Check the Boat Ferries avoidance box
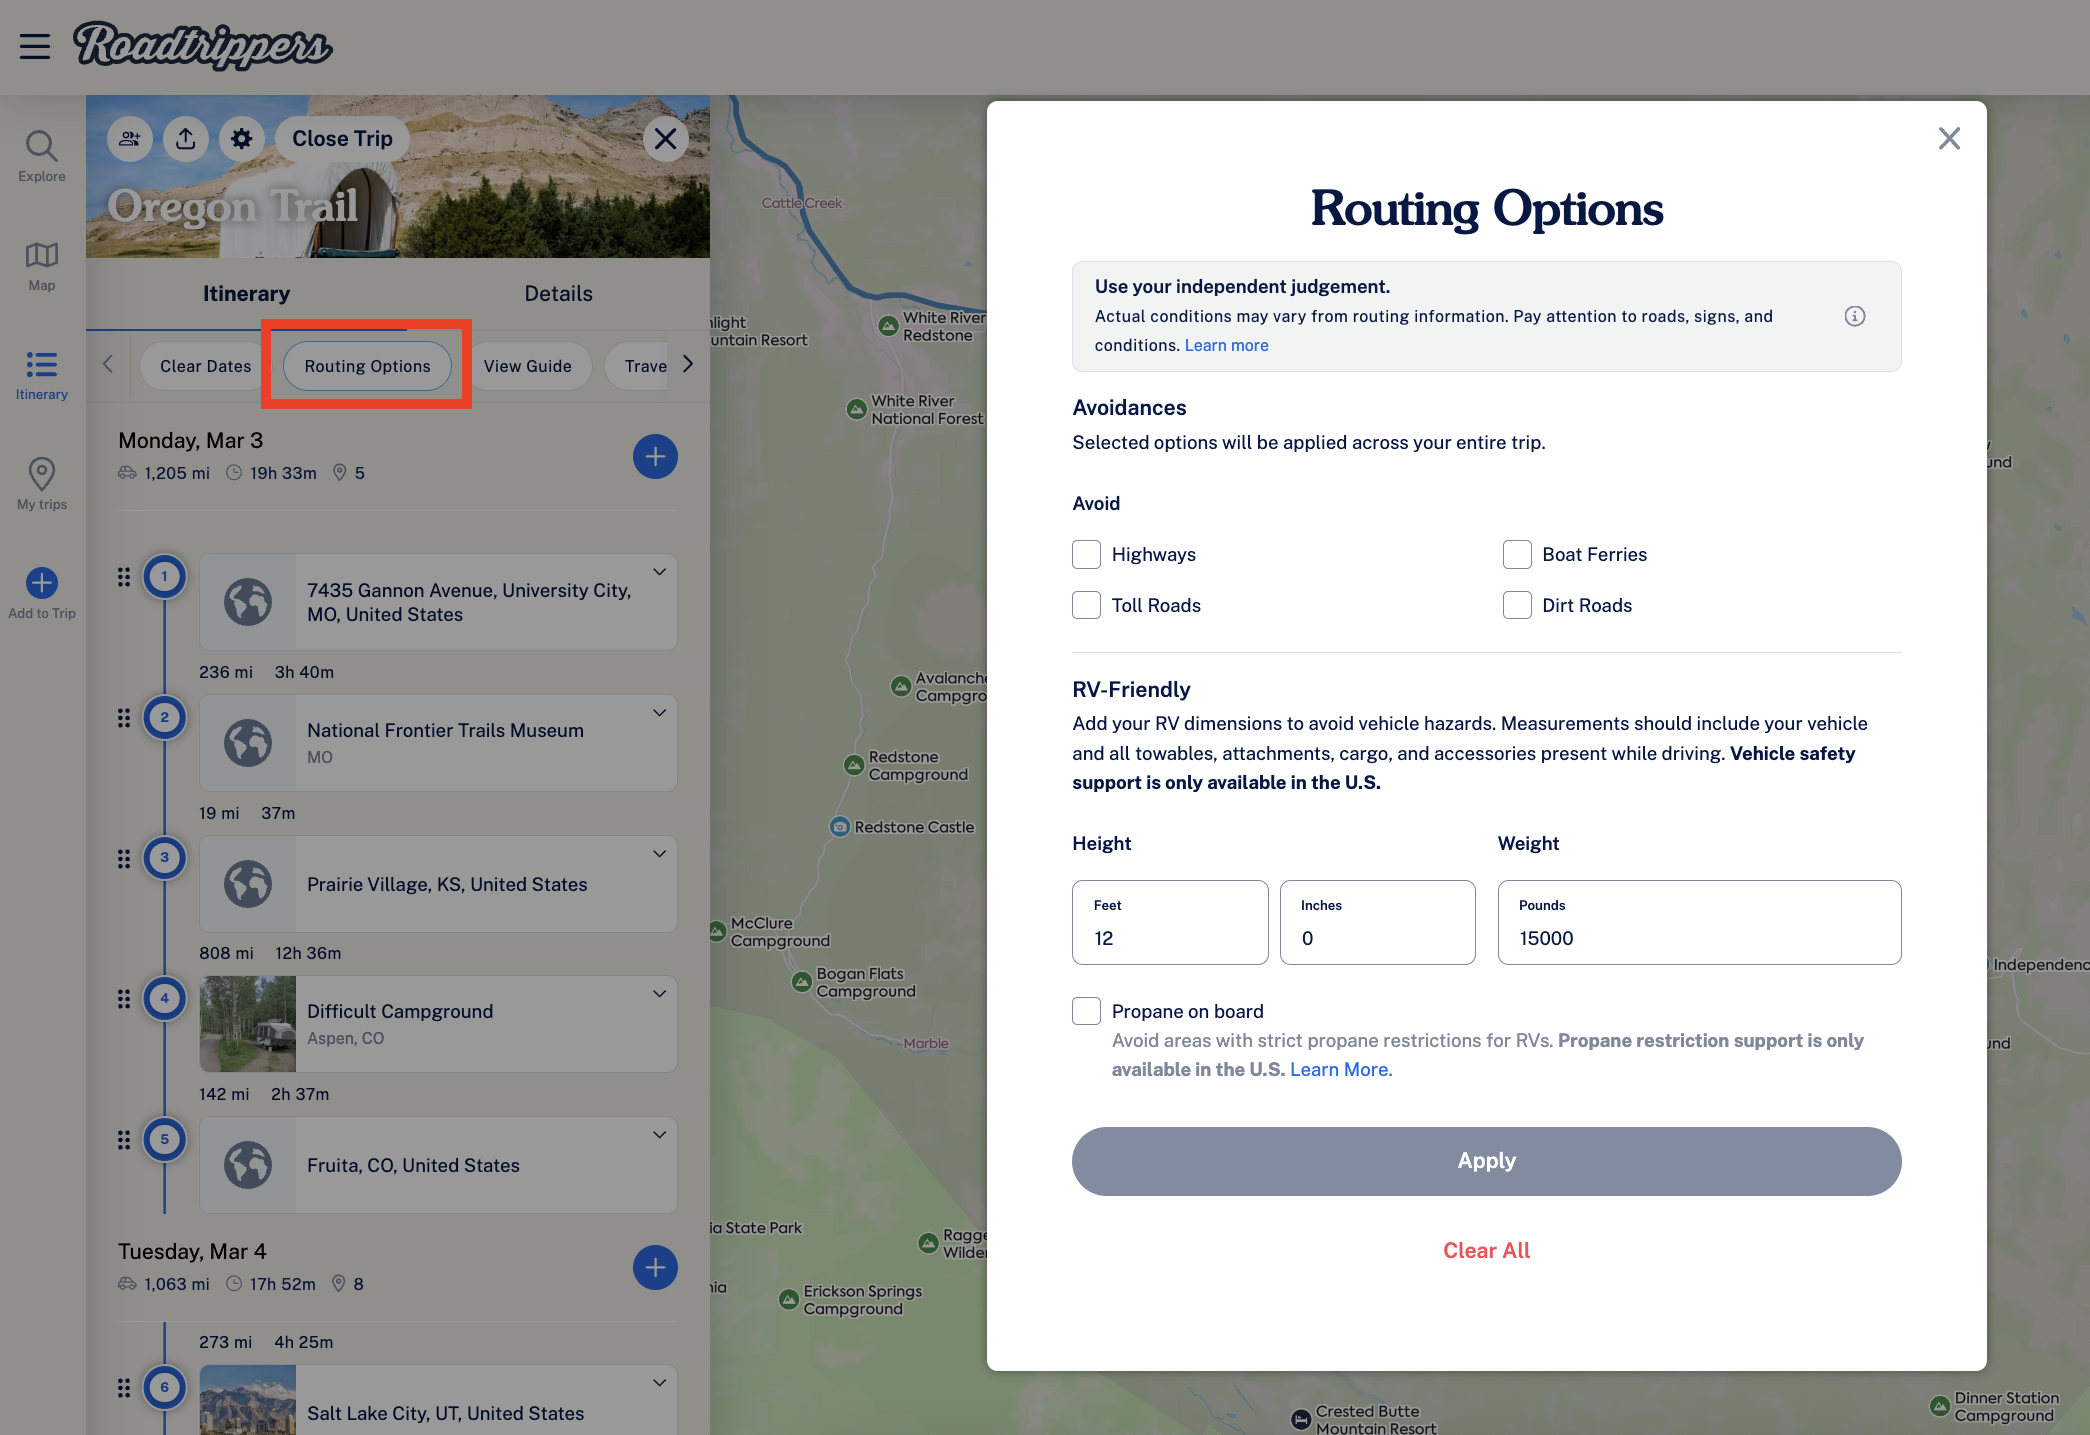2090x1435 pixels. pyautogui.click(x=1517, y=554)
